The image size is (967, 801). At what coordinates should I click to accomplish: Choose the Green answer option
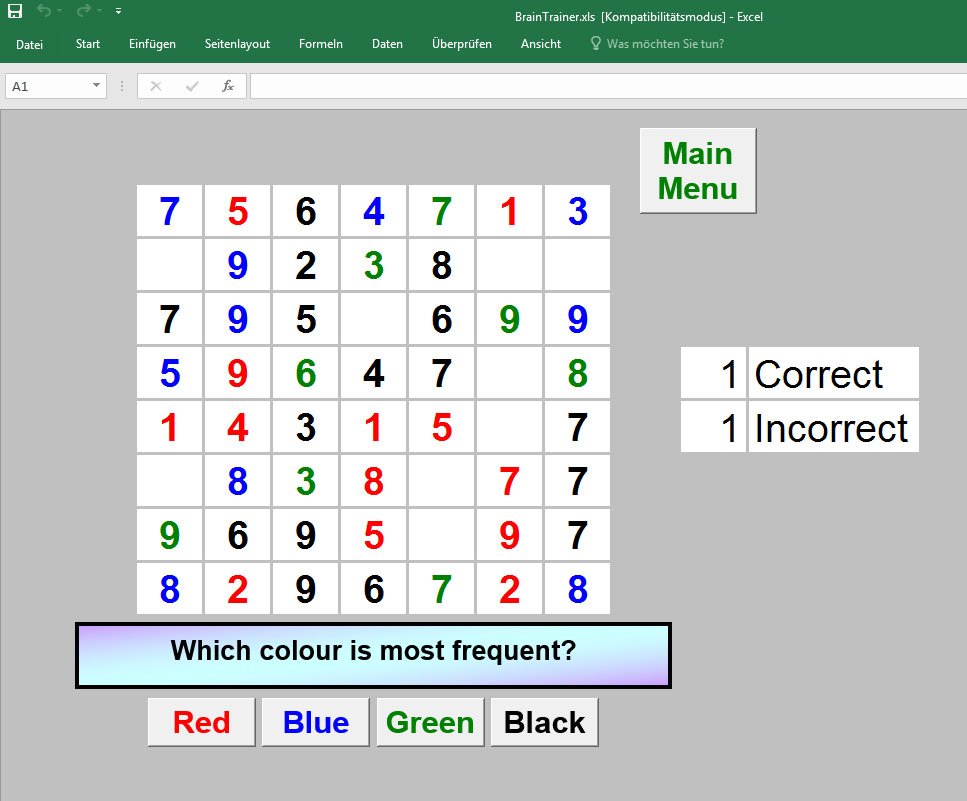click(430, 722)
